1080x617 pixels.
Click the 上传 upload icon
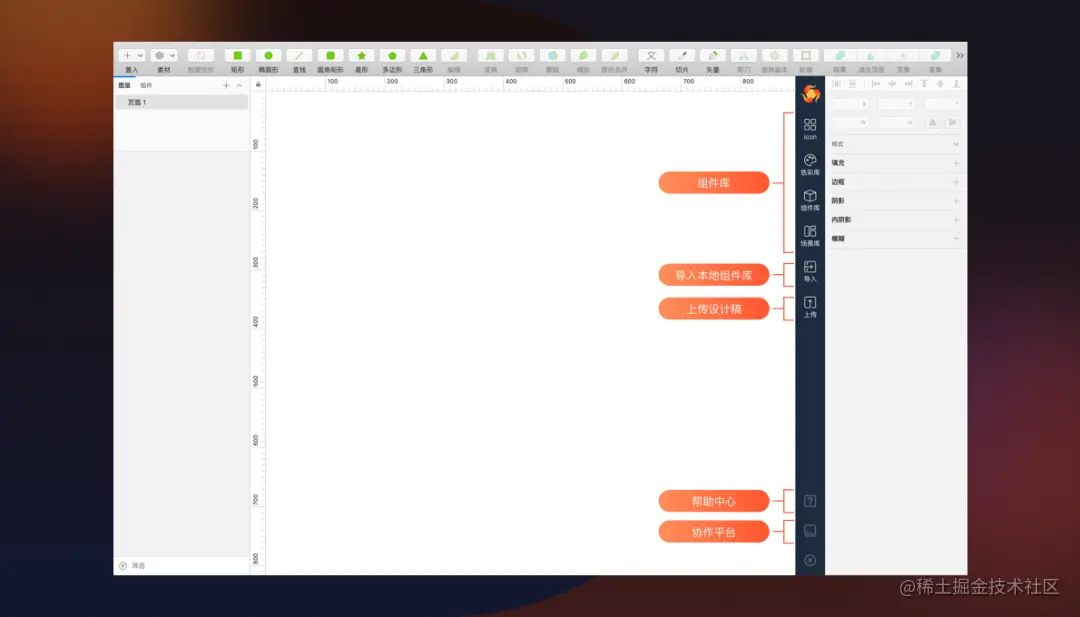tap(810, 307)
